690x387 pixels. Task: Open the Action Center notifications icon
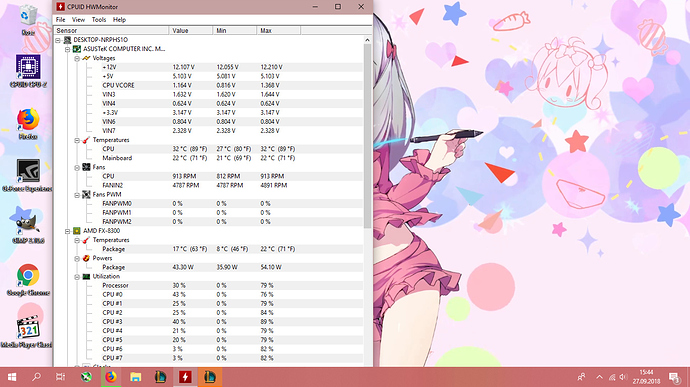coord(674,377)
